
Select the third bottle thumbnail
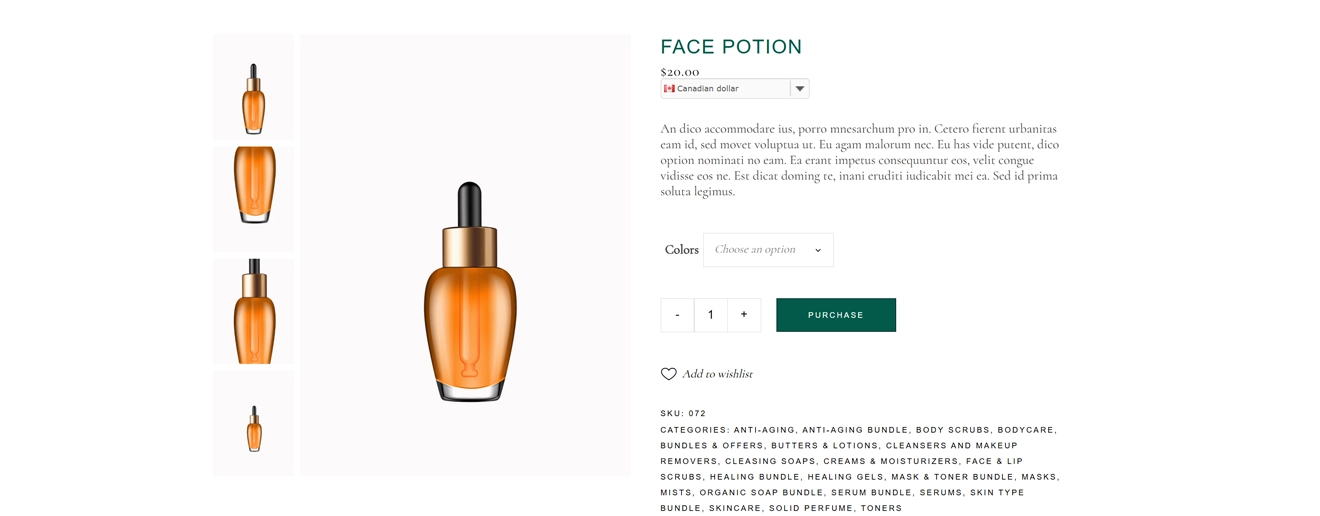click(254, 311)
